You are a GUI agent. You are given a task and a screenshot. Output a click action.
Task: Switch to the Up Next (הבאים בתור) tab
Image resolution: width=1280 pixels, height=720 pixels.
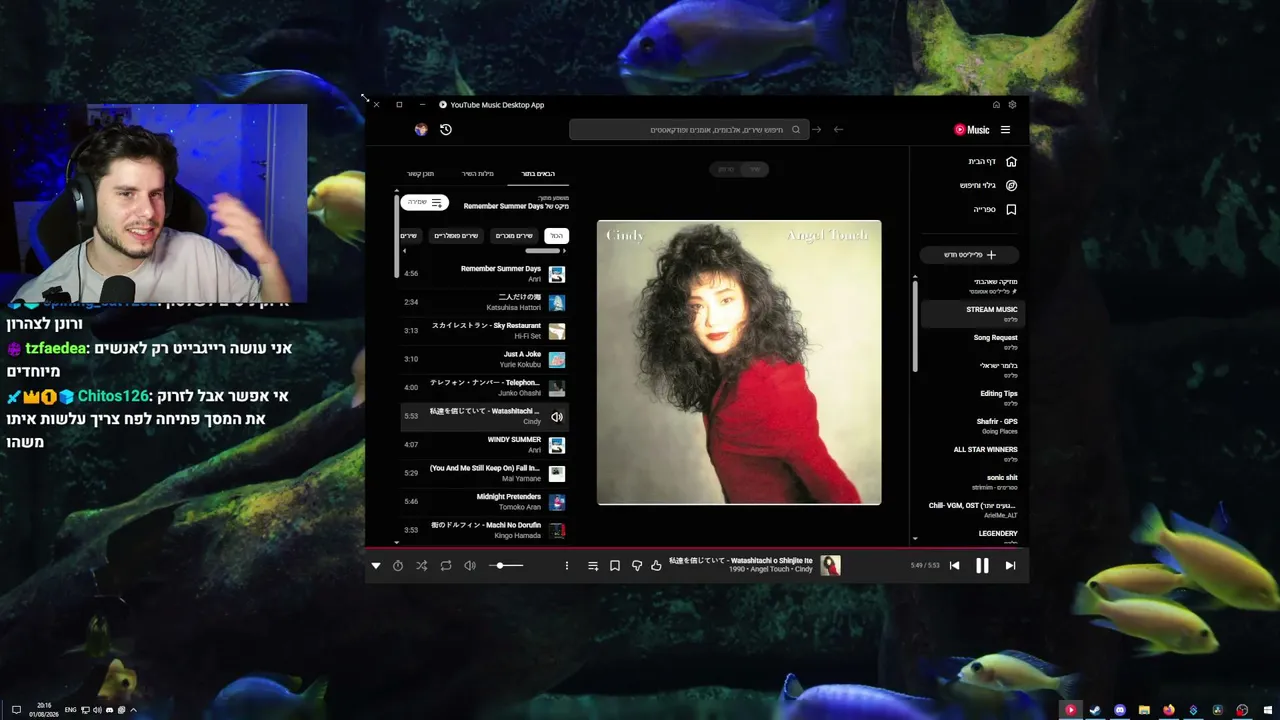click(538, 174)
